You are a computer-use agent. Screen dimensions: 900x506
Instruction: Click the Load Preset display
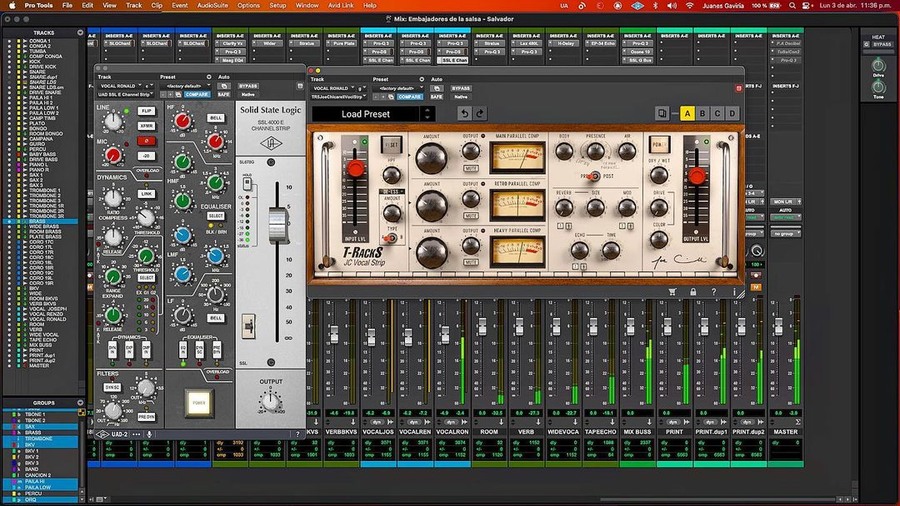tap(365, 114)
